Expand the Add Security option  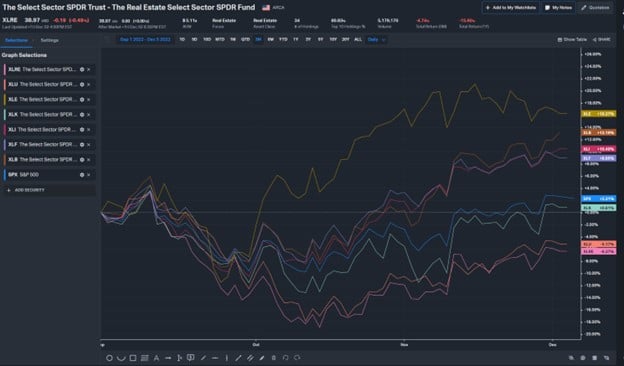pyautogui.click(x=26, y=190)
